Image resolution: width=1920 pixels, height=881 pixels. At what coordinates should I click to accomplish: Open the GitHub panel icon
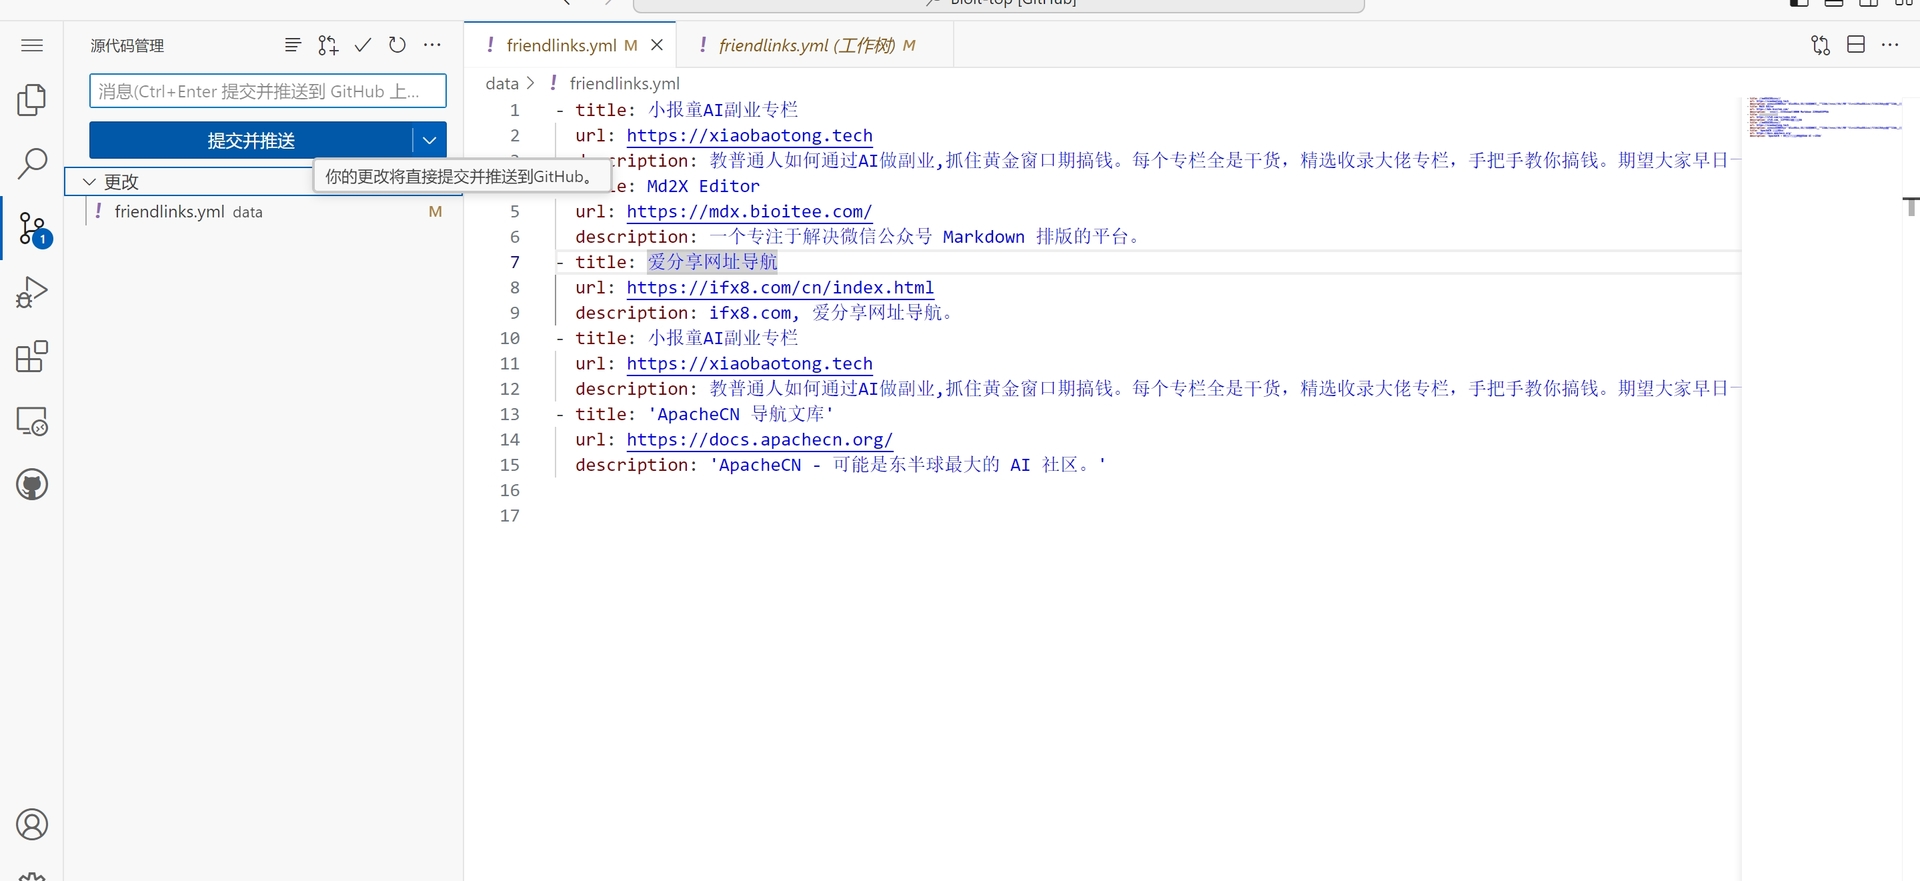tap(32, 485)
